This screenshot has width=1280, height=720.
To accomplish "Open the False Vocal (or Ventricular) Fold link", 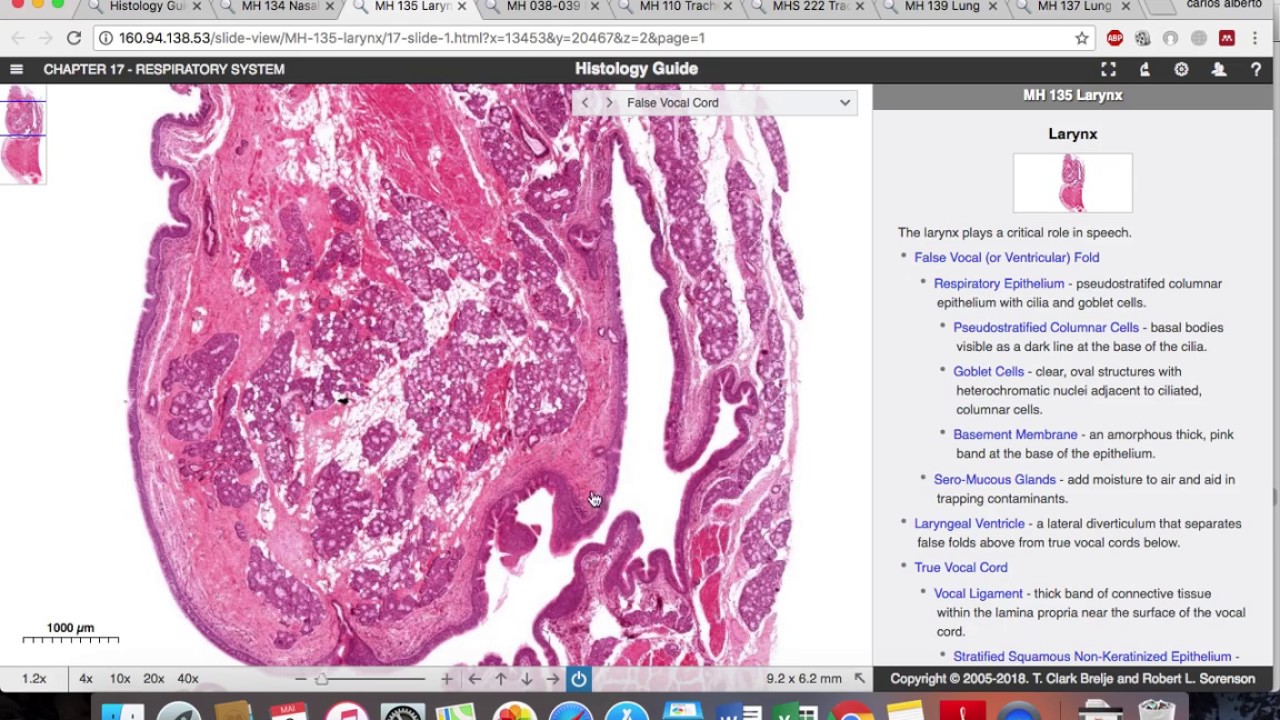I will coord(1006,257).
